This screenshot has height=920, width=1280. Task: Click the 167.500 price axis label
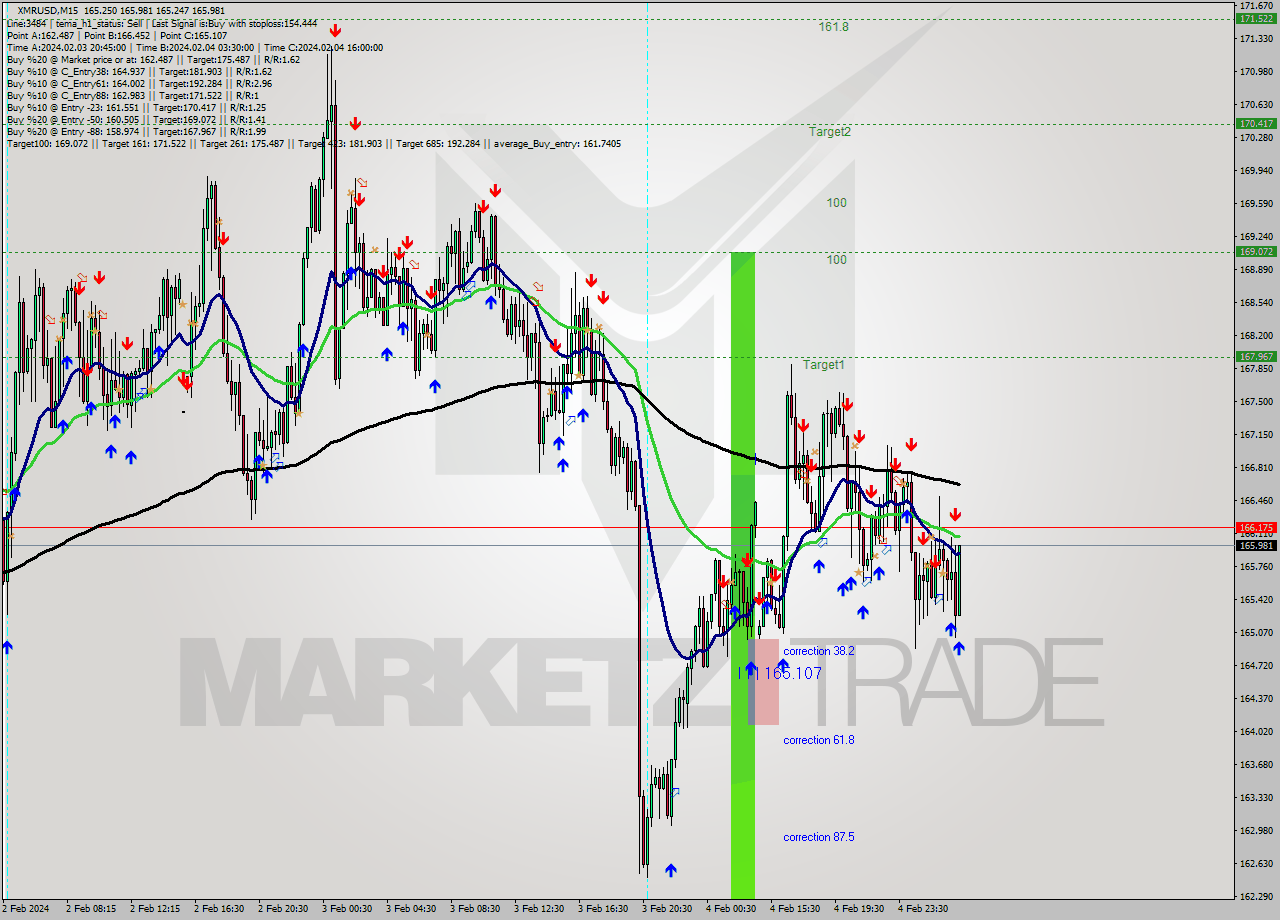[1256, 401]
